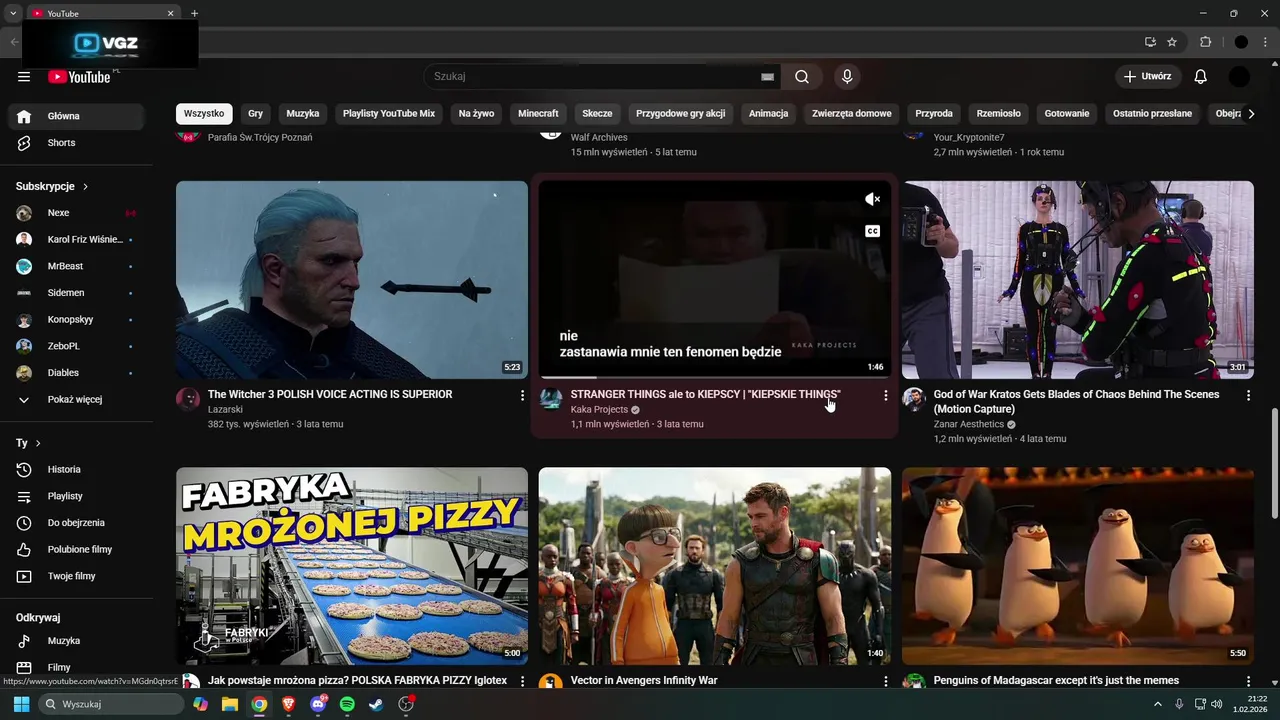Click the Utwórz create button
This screenshot has width=1280, height=720.
pyautogui.click(x=1148, y=77)
